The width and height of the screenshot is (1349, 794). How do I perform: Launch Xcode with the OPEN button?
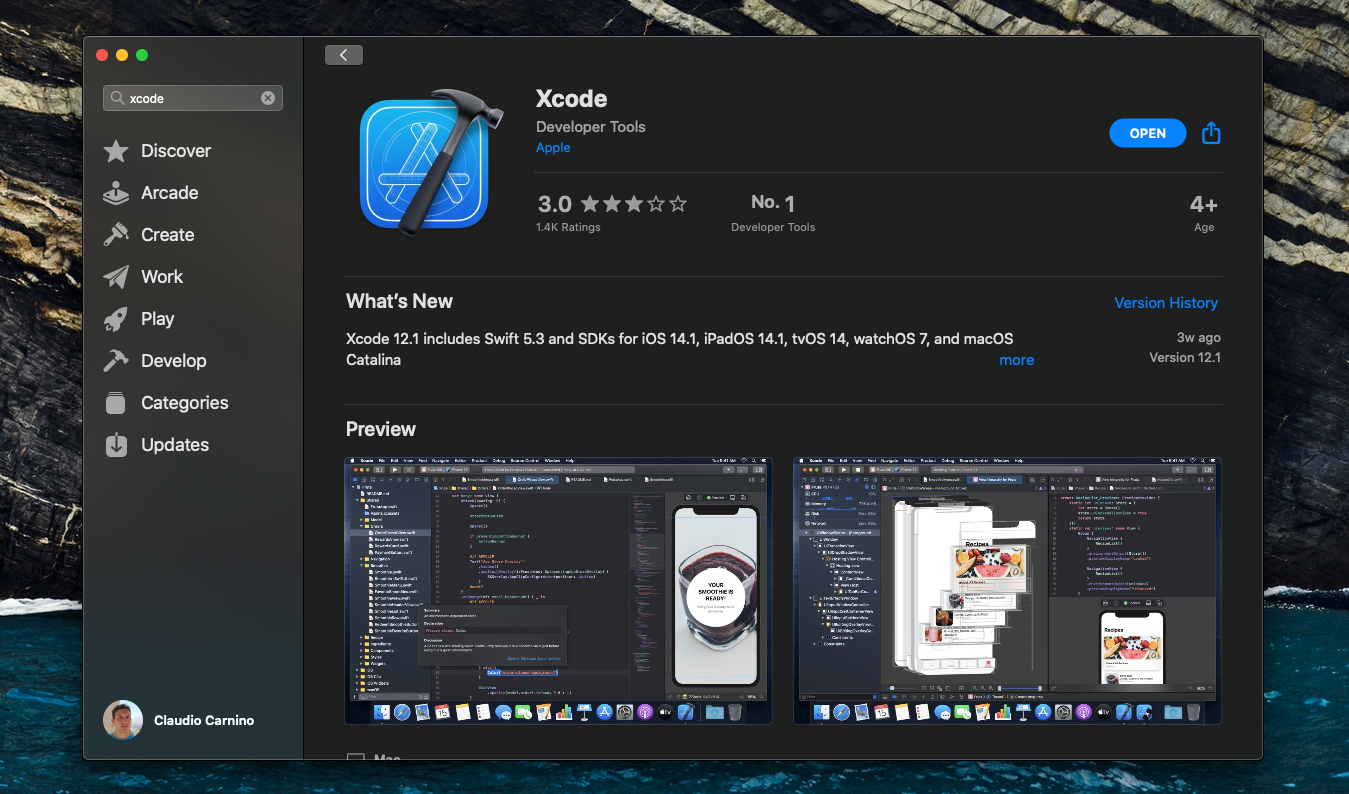coord(1147,132)
